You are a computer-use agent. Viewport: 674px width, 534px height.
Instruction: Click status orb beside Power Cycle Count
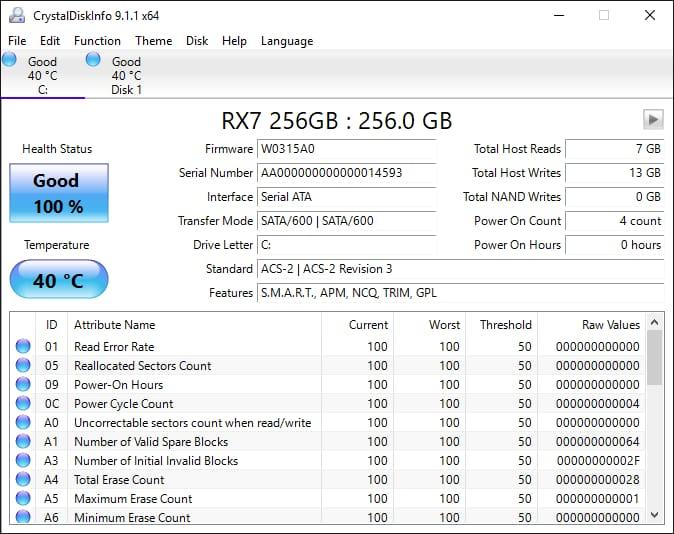(23, 404)
